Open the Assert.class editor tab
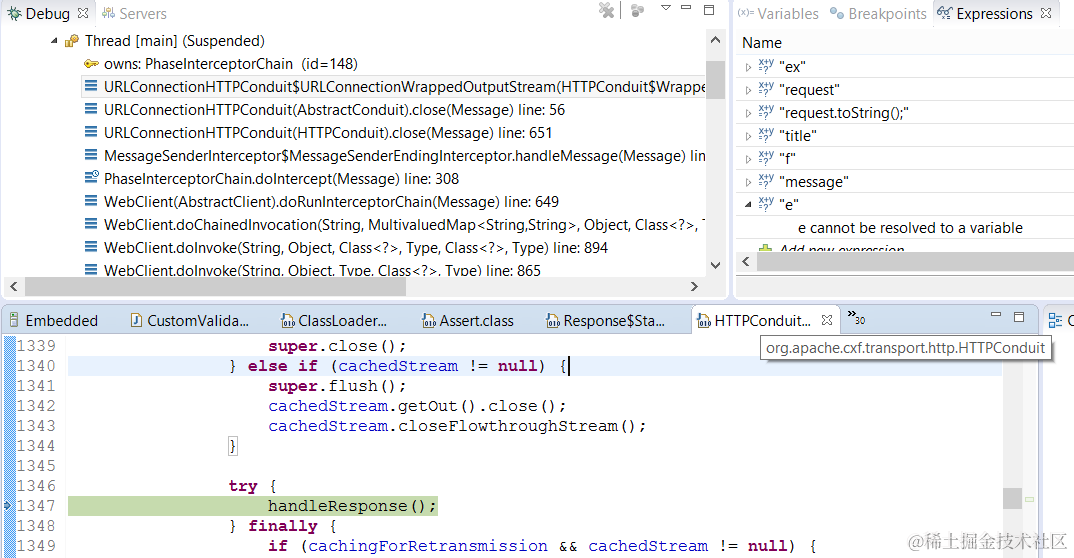Image resolution: width=1074 pixels, height=558 pixels. [x=468, y=321]
